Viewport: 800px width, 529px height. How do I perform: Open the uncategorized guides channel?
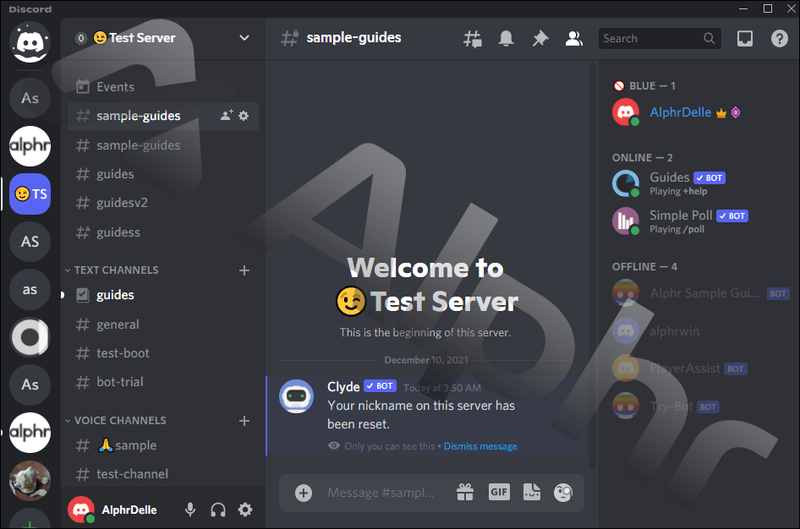click(163, 174)
